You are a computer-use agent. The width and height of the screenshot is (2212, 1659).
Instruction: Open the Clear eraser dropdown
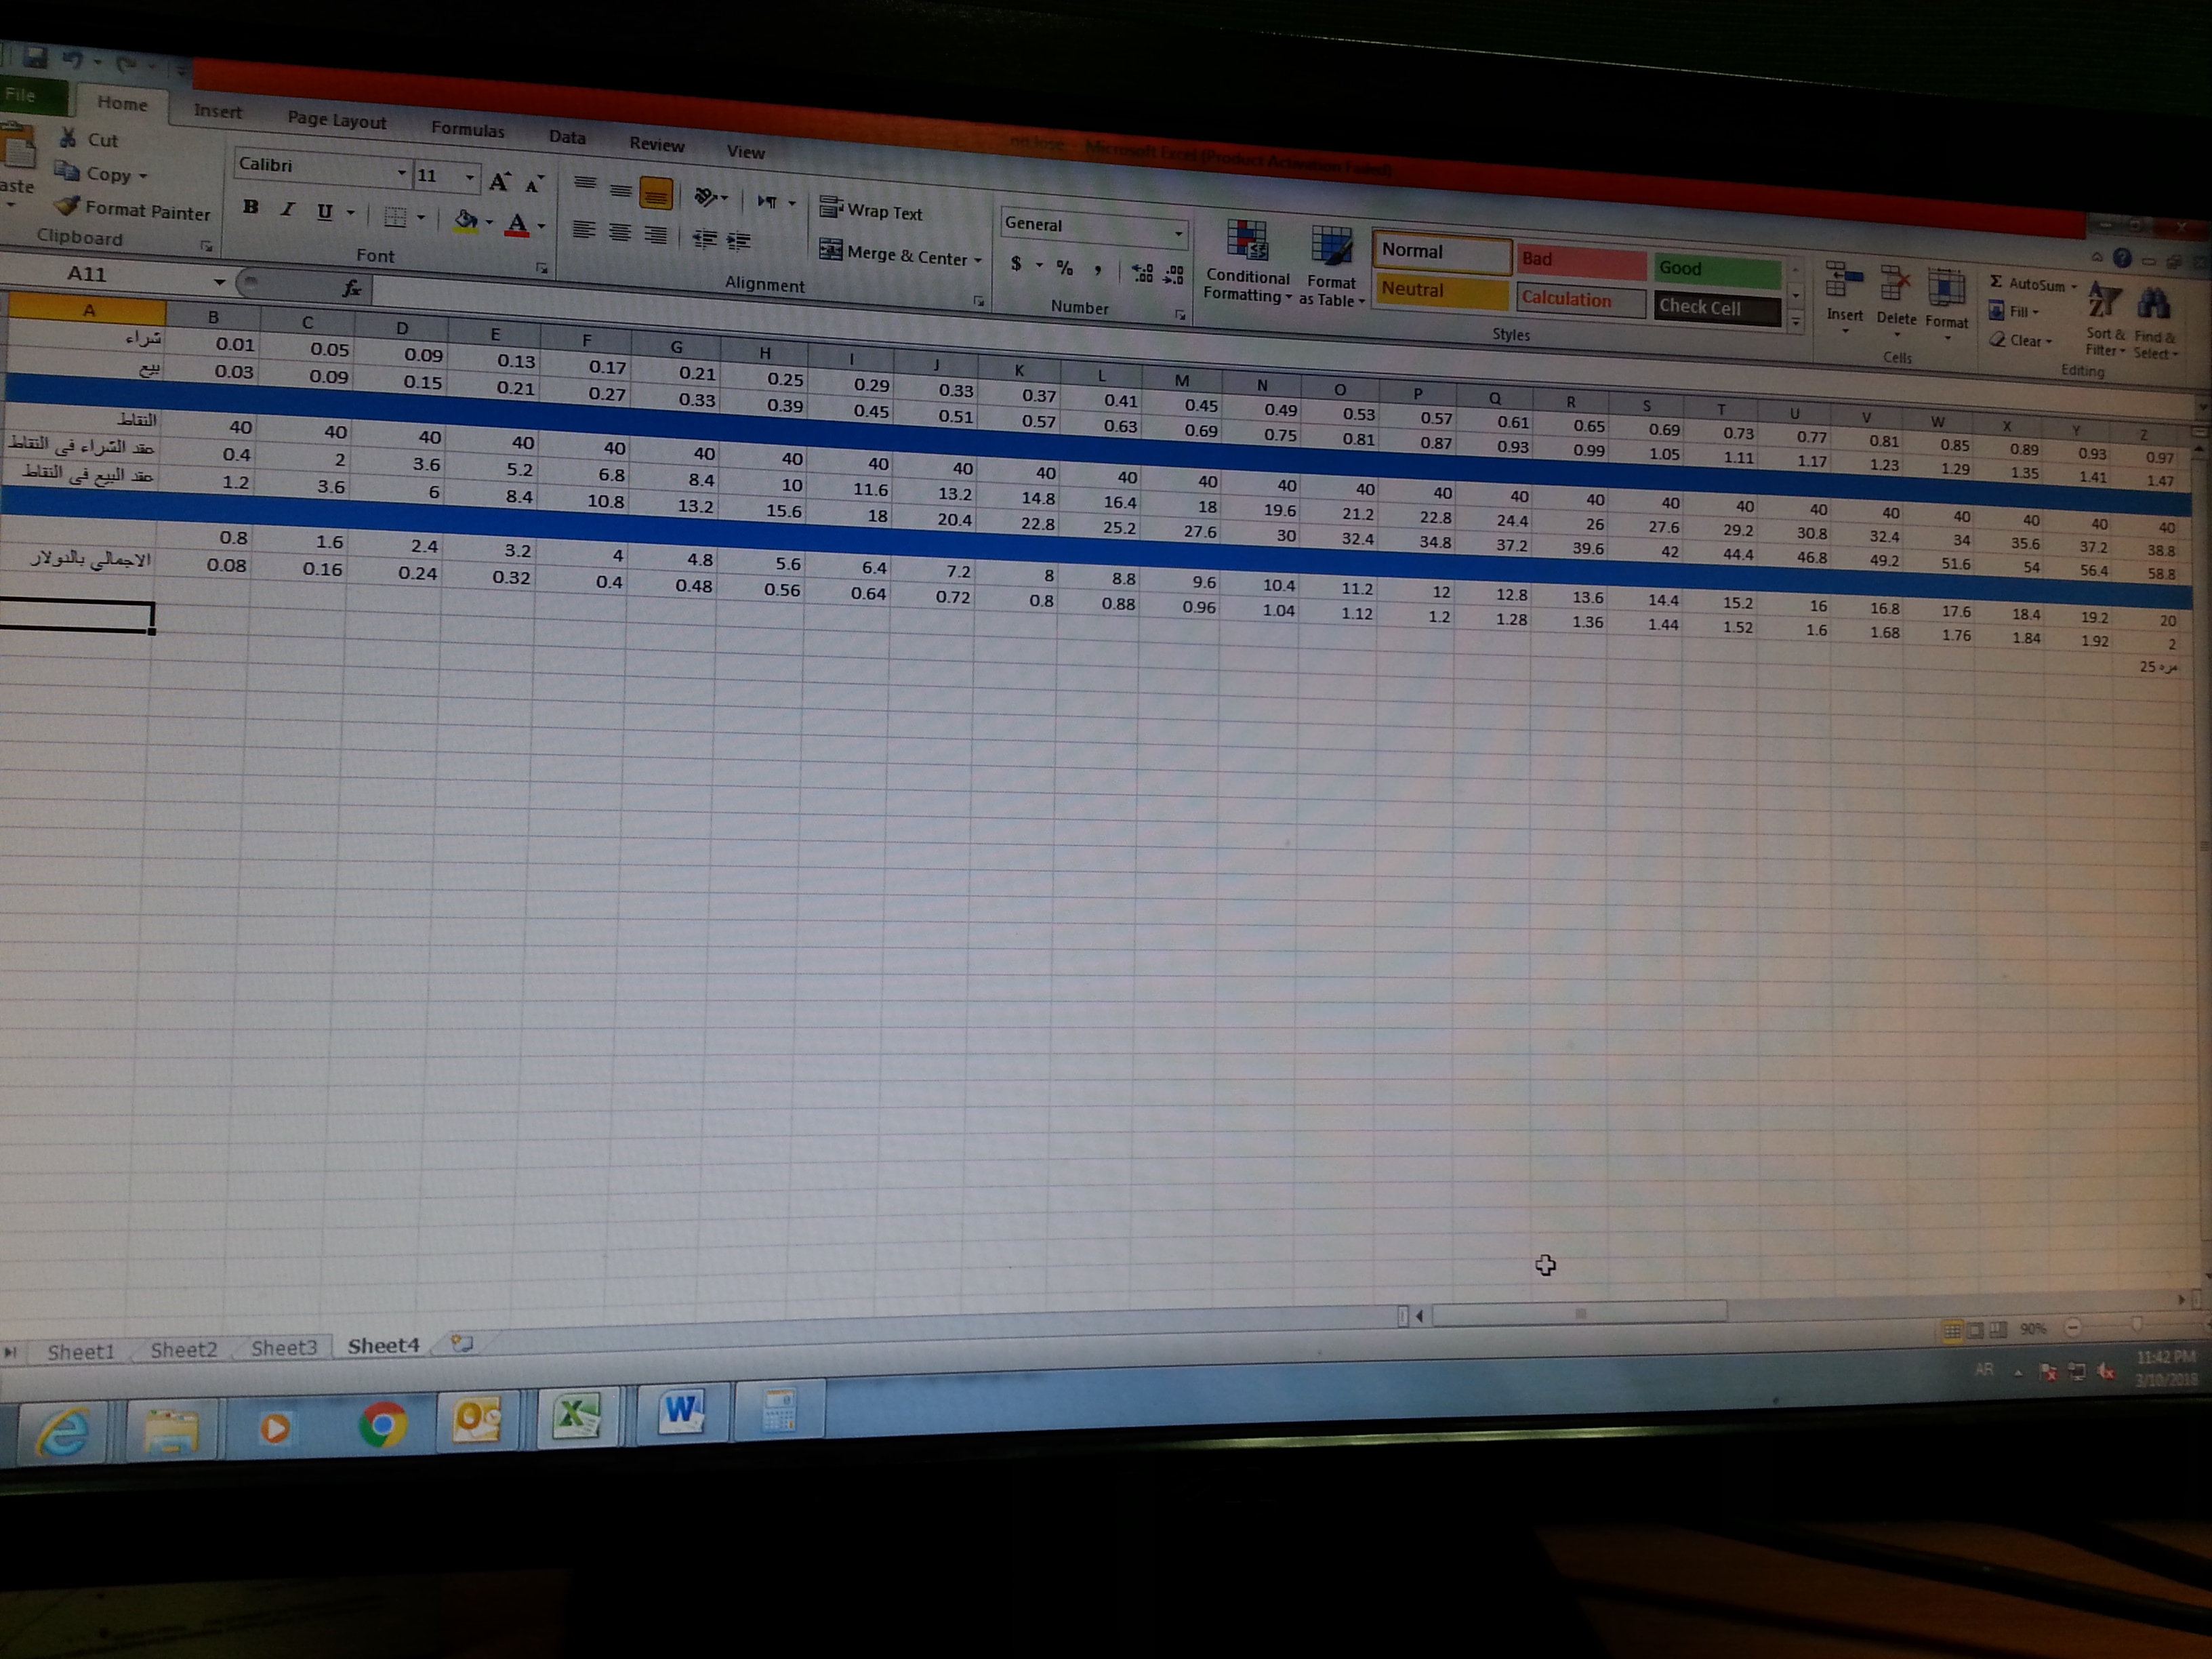2020,340
